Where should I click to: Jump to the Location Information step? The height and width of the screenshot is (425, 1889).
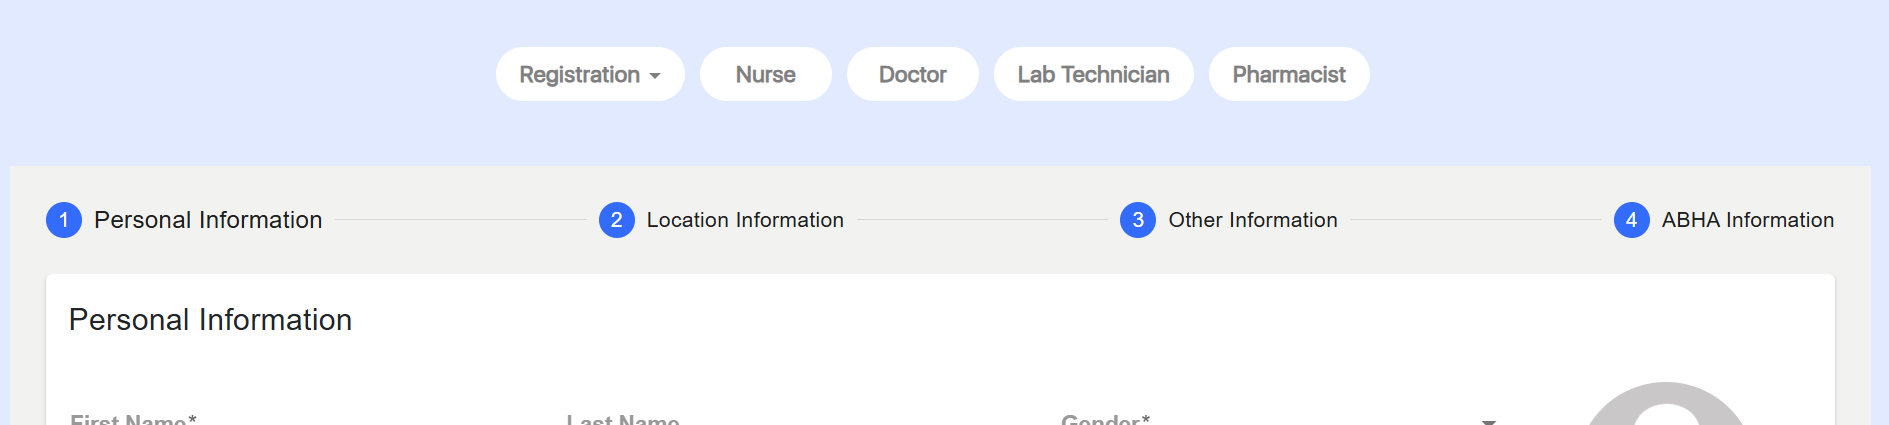tap(745, 220)
